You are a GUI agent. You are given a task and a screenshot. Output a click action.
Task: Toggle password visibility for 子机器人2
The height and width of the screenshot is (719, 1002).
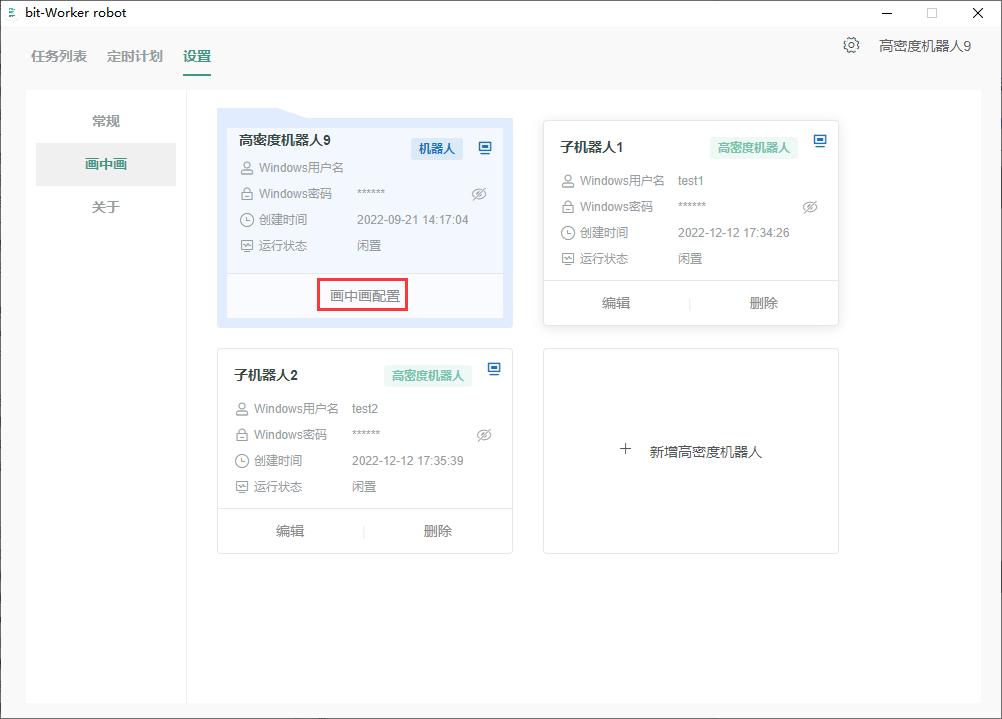coord(484,435)
